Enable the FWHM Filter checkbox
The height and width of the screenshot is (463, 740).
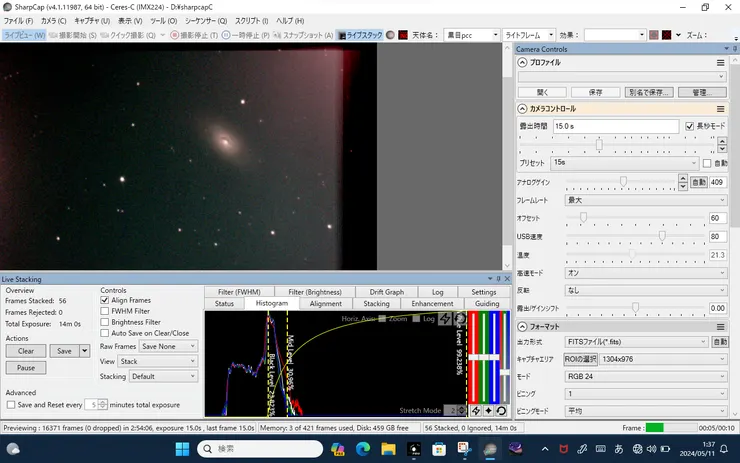(x=105, y=311)
